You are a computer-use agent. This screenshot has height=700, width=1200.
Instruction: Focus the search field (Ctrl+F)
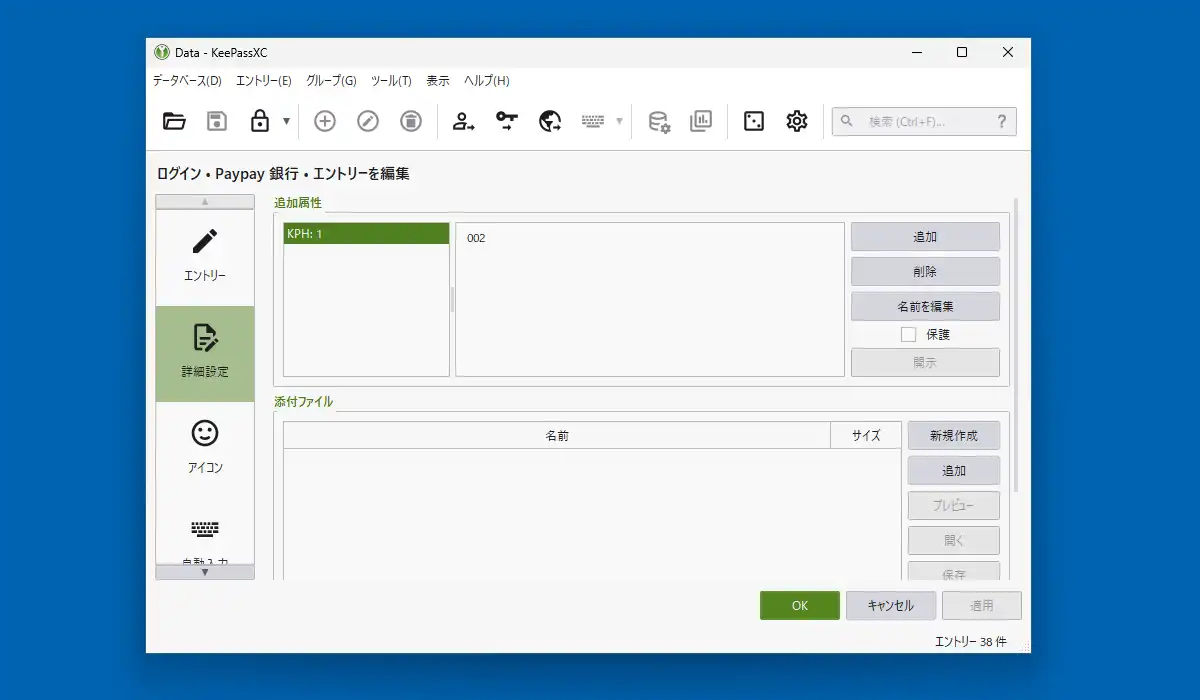(x=924, y=122)
